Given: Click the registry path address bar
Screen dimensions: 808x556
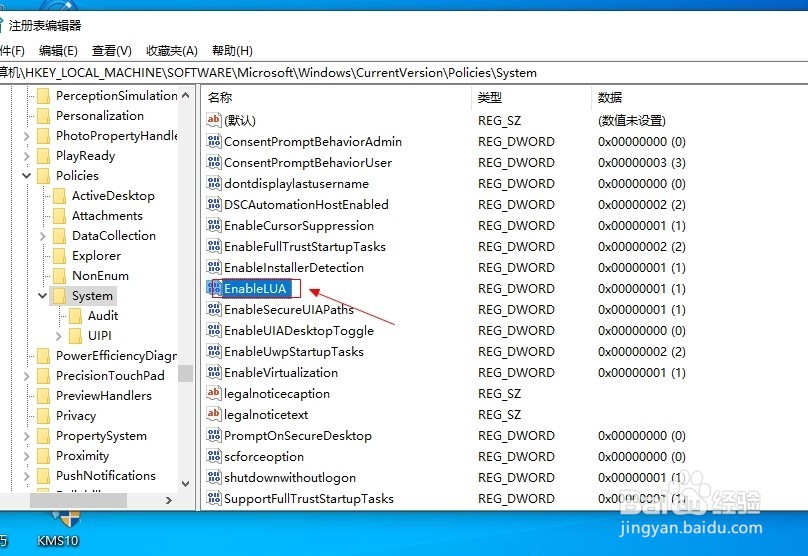Looking at the screenshot, I should 404,73.
